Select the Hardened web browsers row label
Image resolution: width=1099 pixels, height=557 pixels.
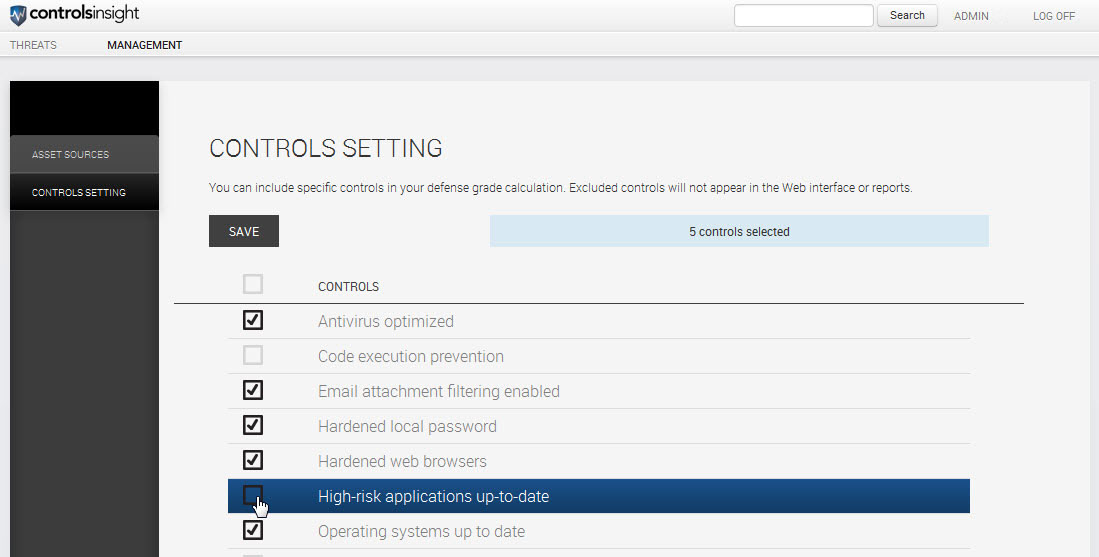coord(402,462)
